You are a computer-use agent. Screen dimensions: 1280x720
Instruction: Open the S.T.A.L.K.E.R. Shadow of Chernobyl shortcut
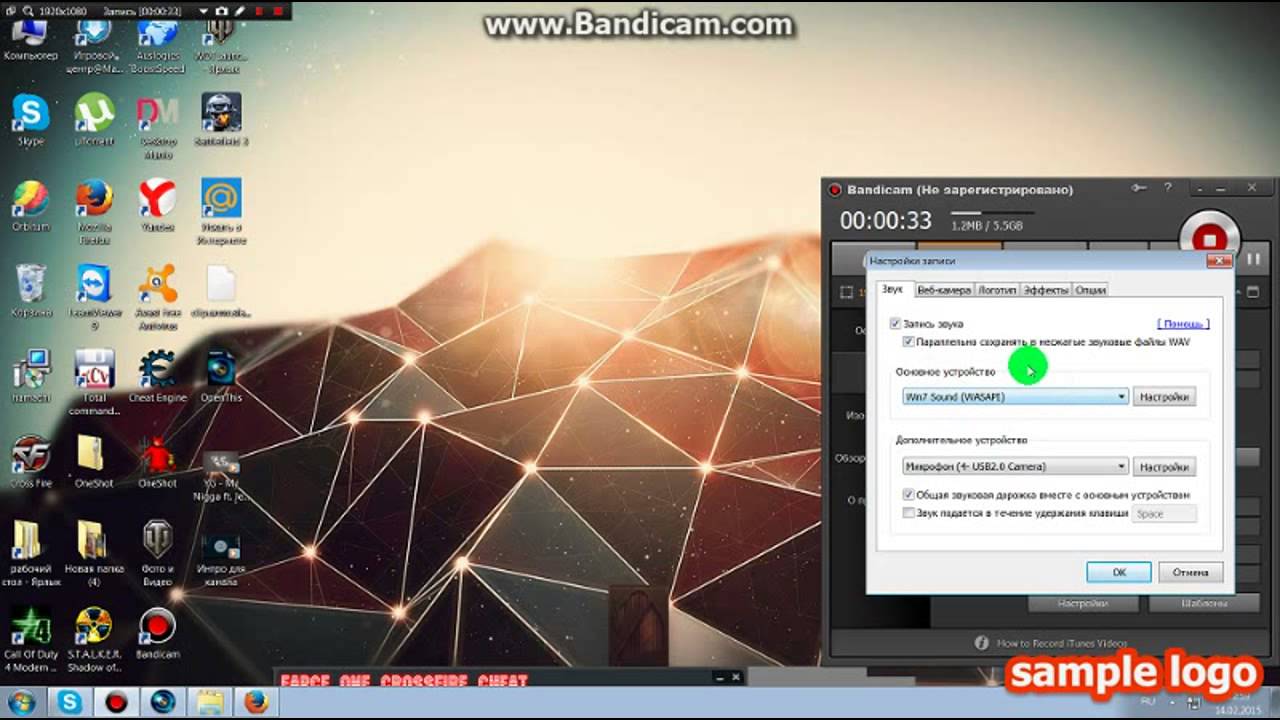tap(94, 640)
